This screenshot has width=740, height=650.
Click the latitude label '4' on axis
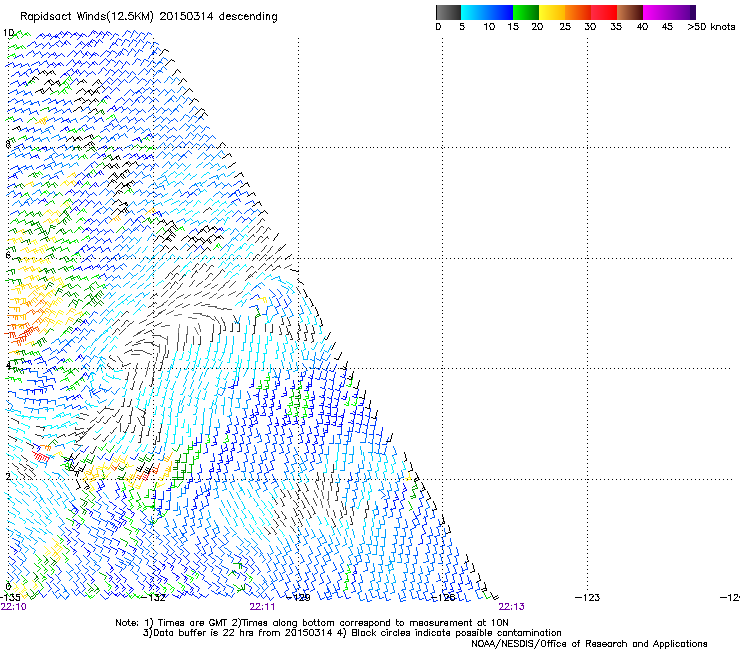tap(8, 365)
